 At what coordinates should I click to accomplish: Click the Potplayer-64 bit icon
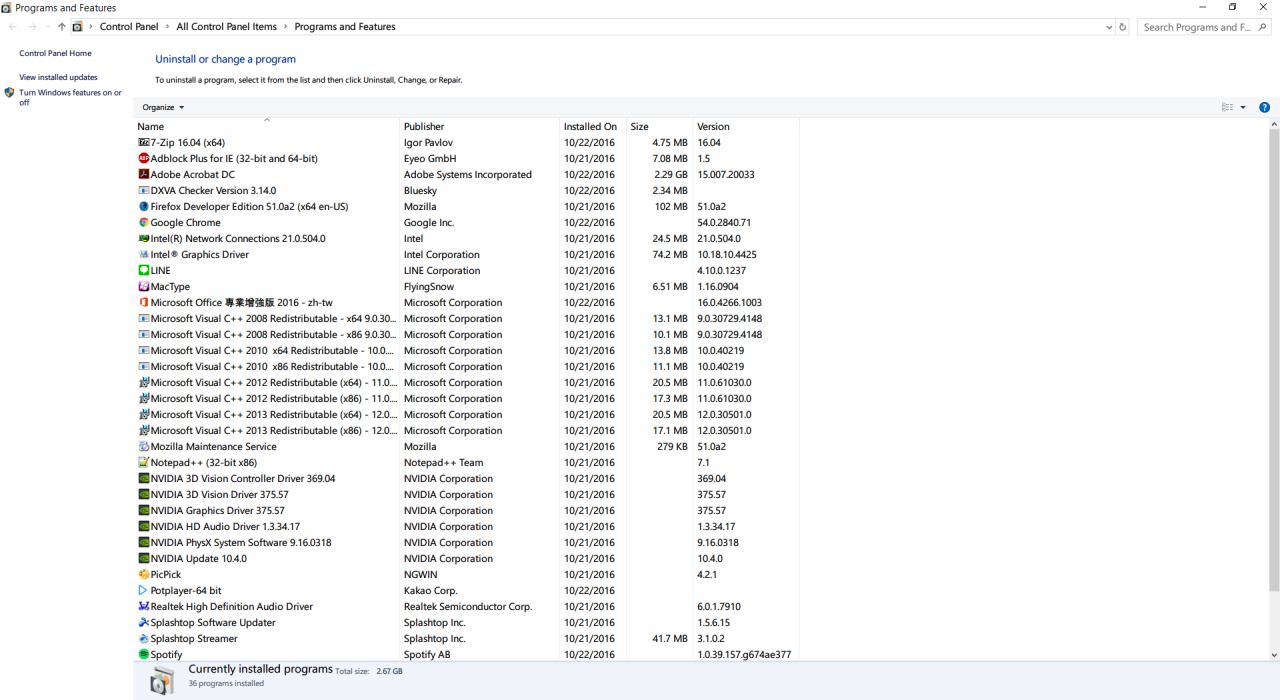pyautogui.click(x=143, y=591)
